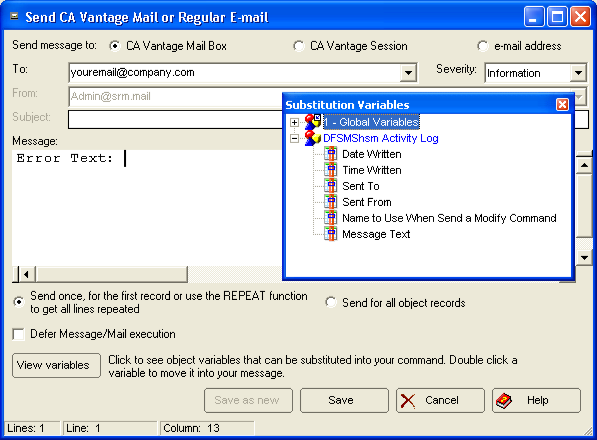Select DFSMShsm Activity Log tree item
Viewport: 597px width, 440px height.
(381, 138)
